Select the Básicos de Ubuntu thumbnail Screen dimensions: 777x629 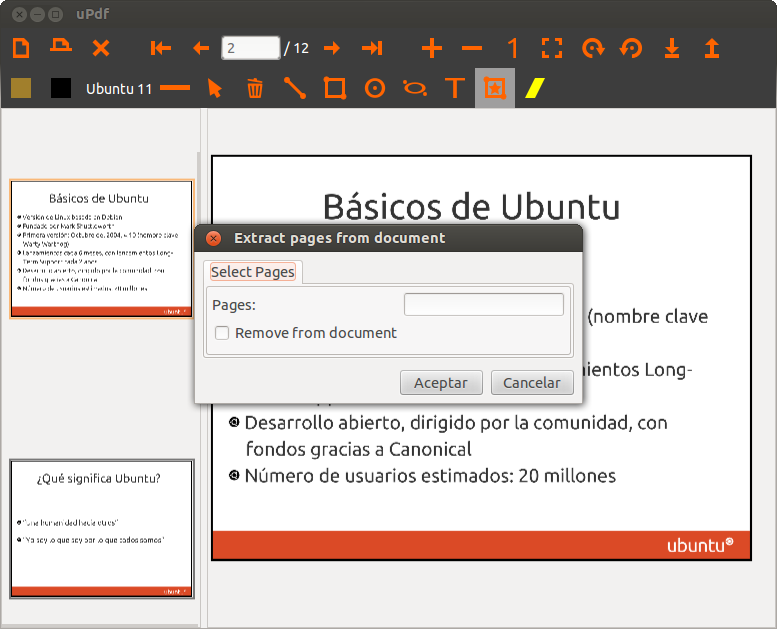(102, 249)
